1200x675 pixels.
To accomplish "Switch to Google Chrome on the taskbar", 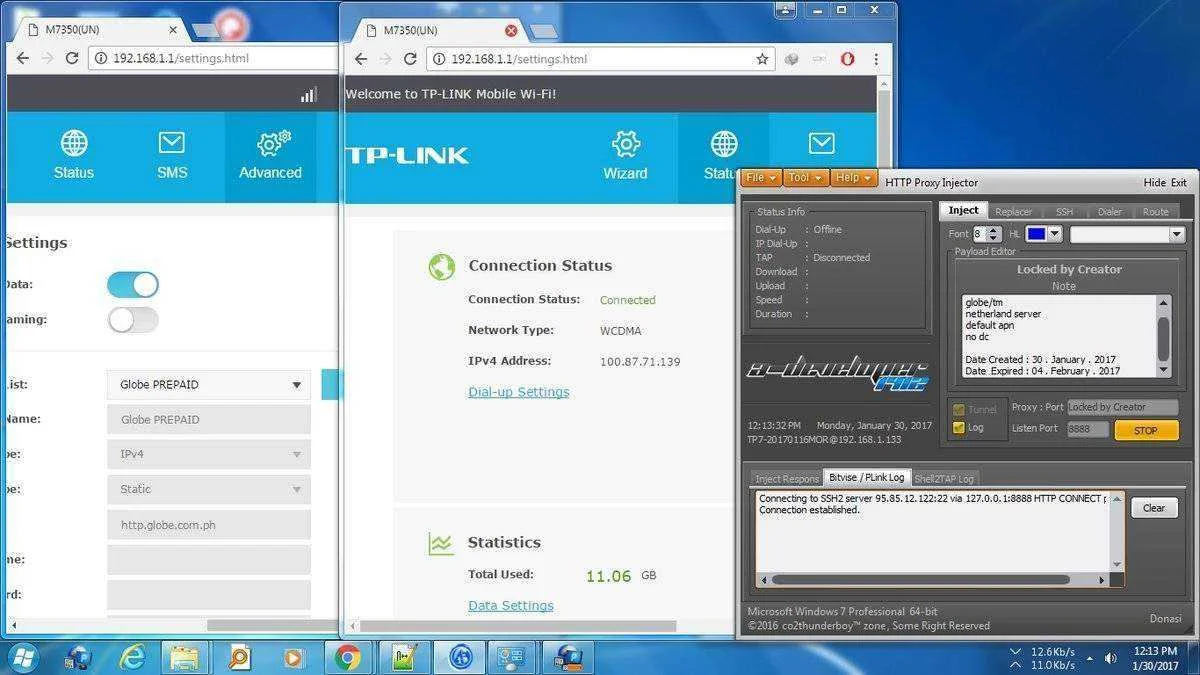I will pyautogui.click(x=348, y=657).
